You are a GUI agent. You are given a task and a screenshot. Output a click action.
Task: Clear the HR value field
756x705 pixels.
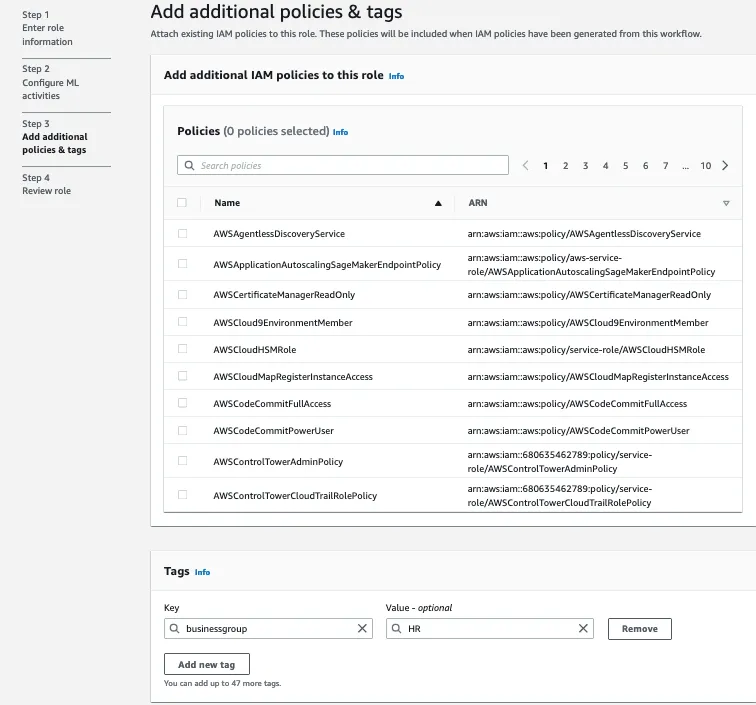coord(583,629)
